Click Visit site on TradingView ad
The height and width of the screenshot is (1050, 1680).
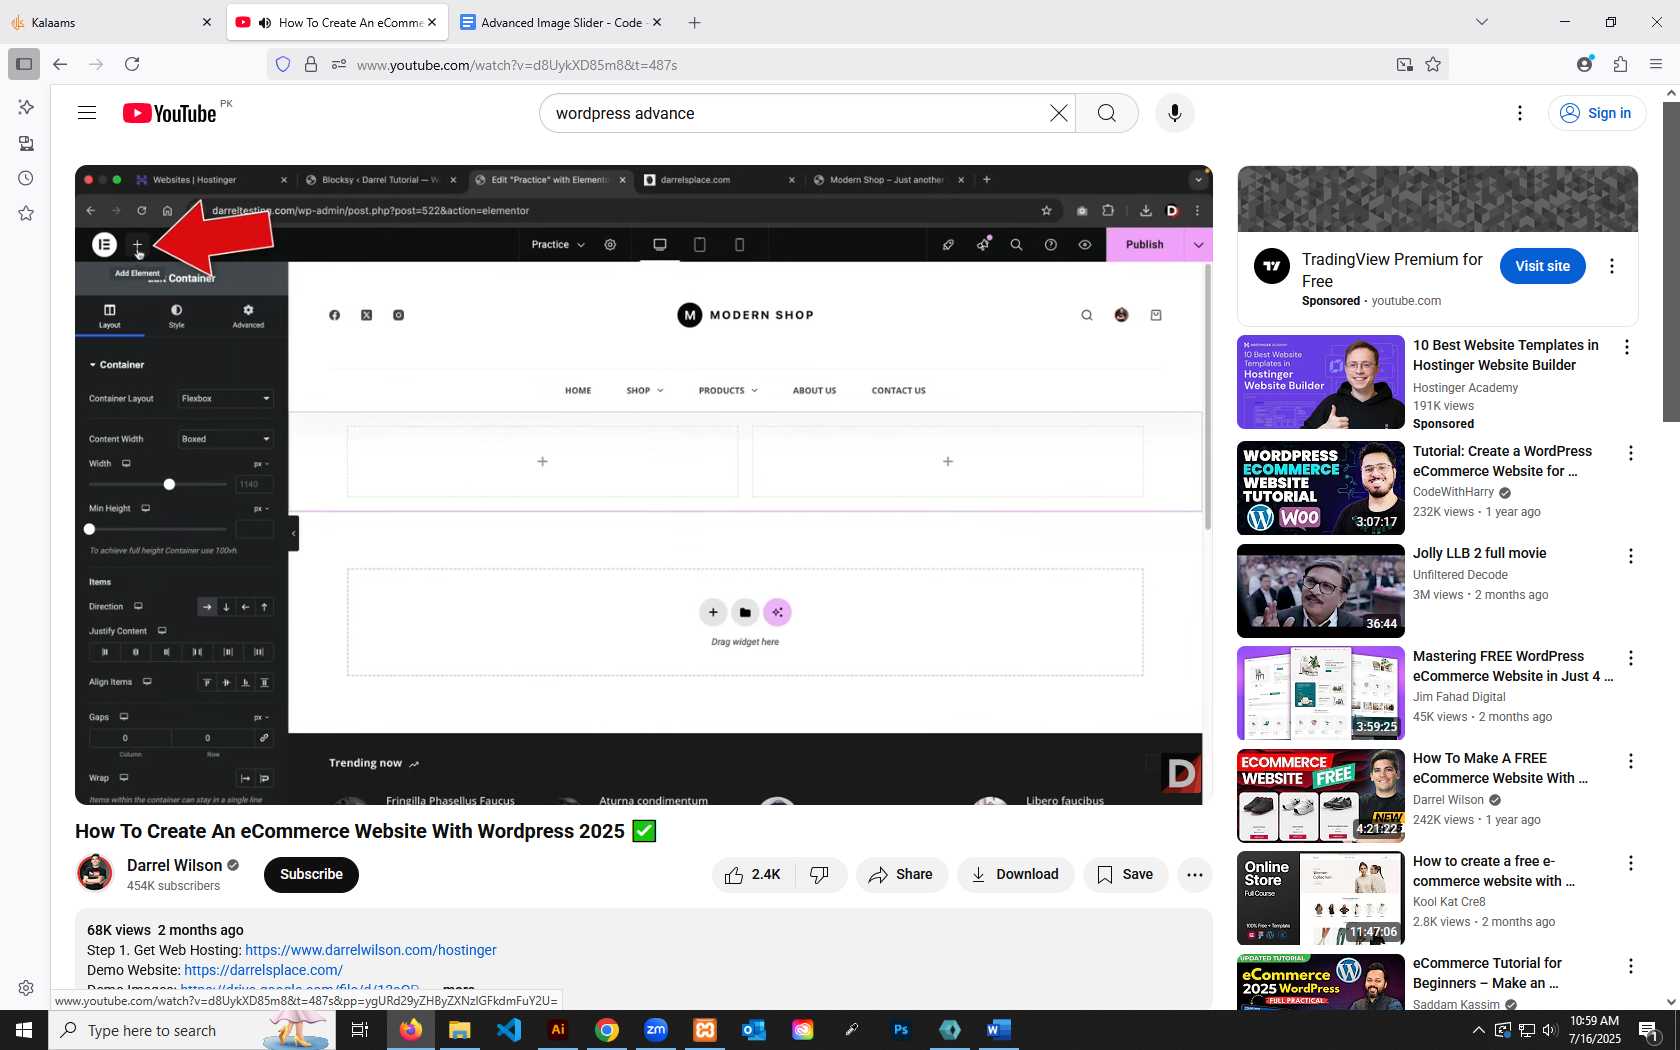point(1542,266)
